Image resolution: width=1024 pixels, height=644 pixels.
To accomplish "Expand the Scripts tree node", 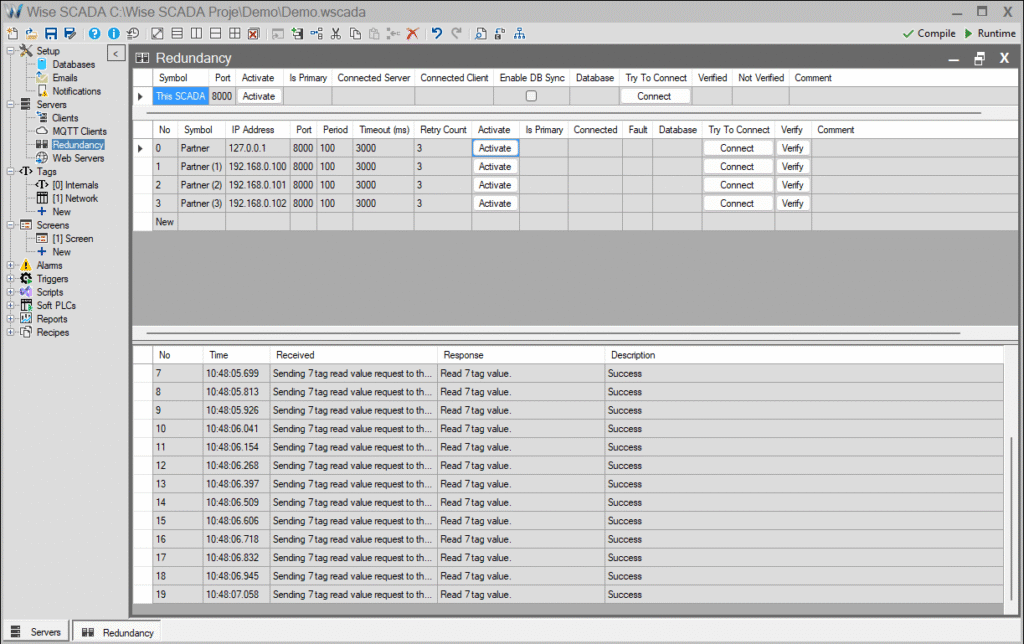I will pyautogui.click(x=8, y=292).
